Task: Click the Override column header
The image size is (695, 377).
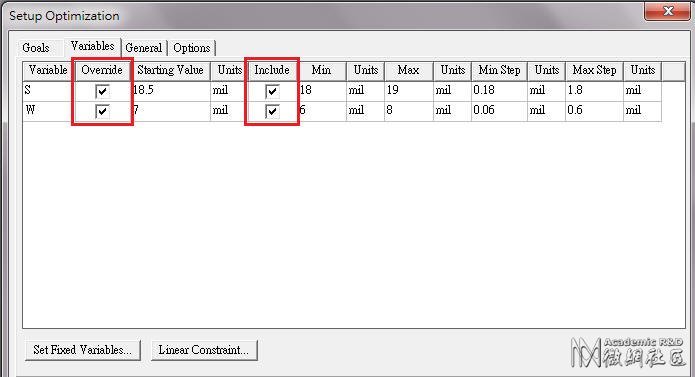Action: [102, 70]
